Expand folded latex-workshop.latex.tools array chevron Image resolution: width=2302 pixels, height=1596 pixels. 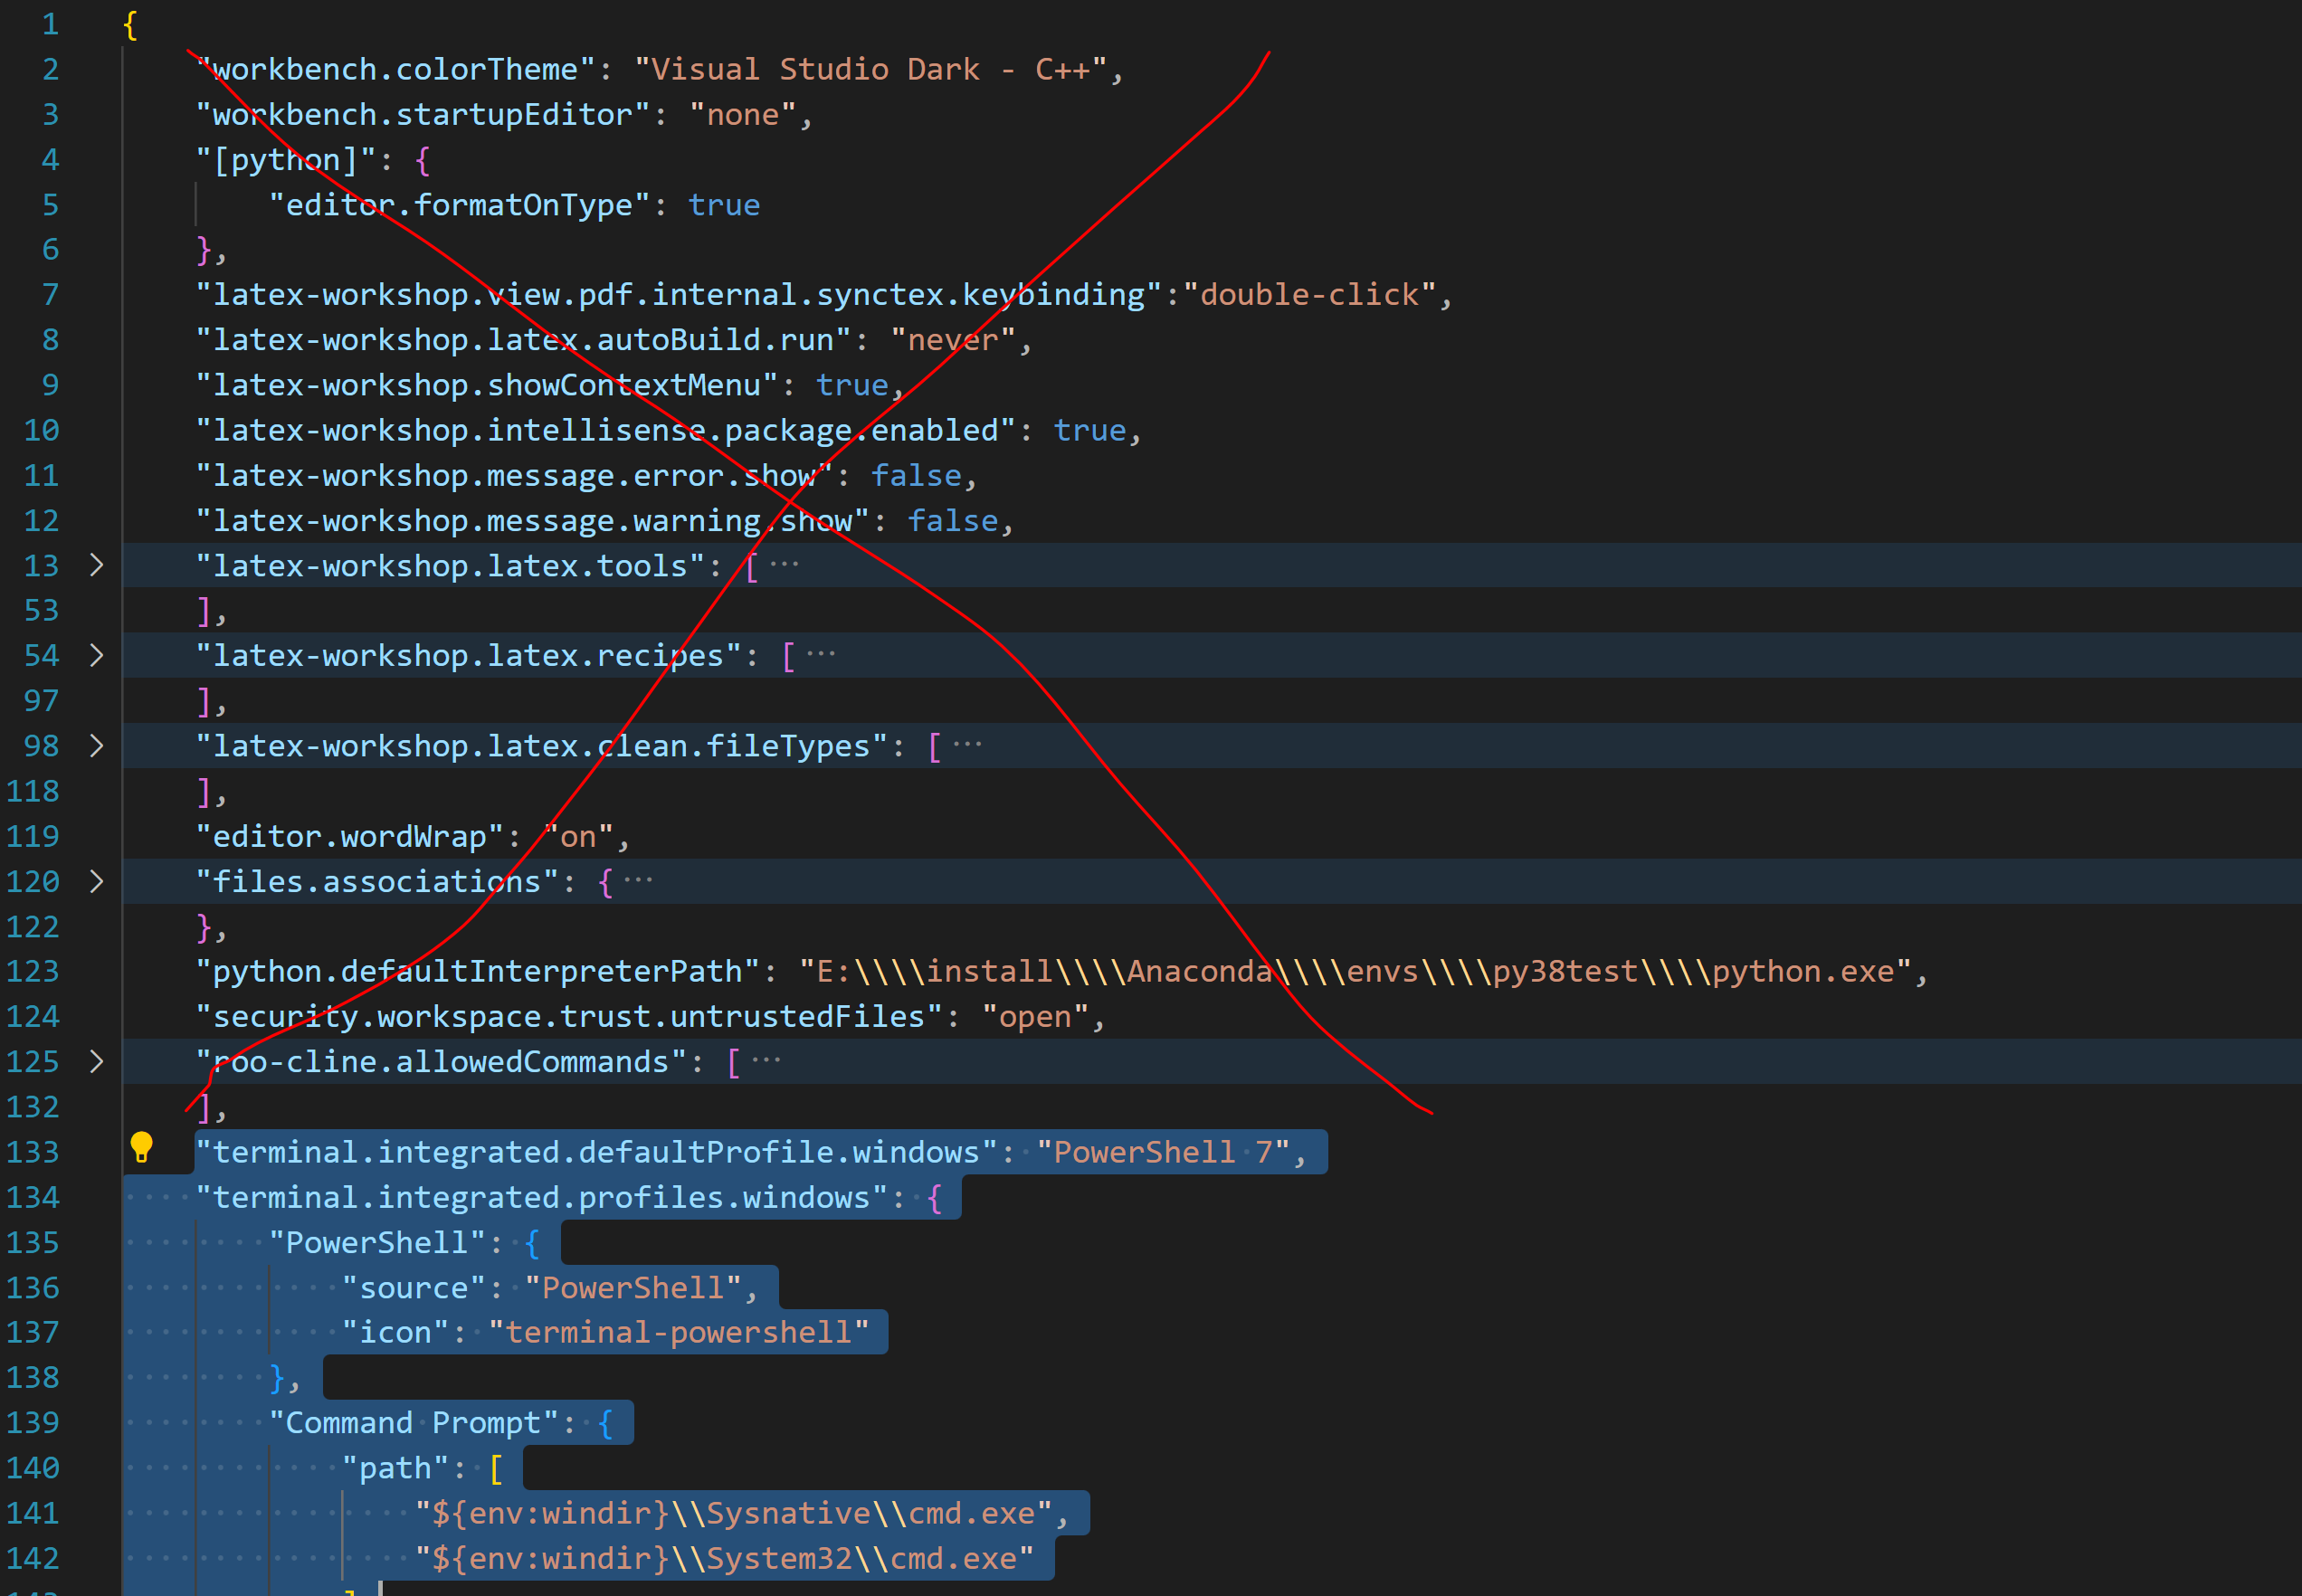tap(96, 565)
